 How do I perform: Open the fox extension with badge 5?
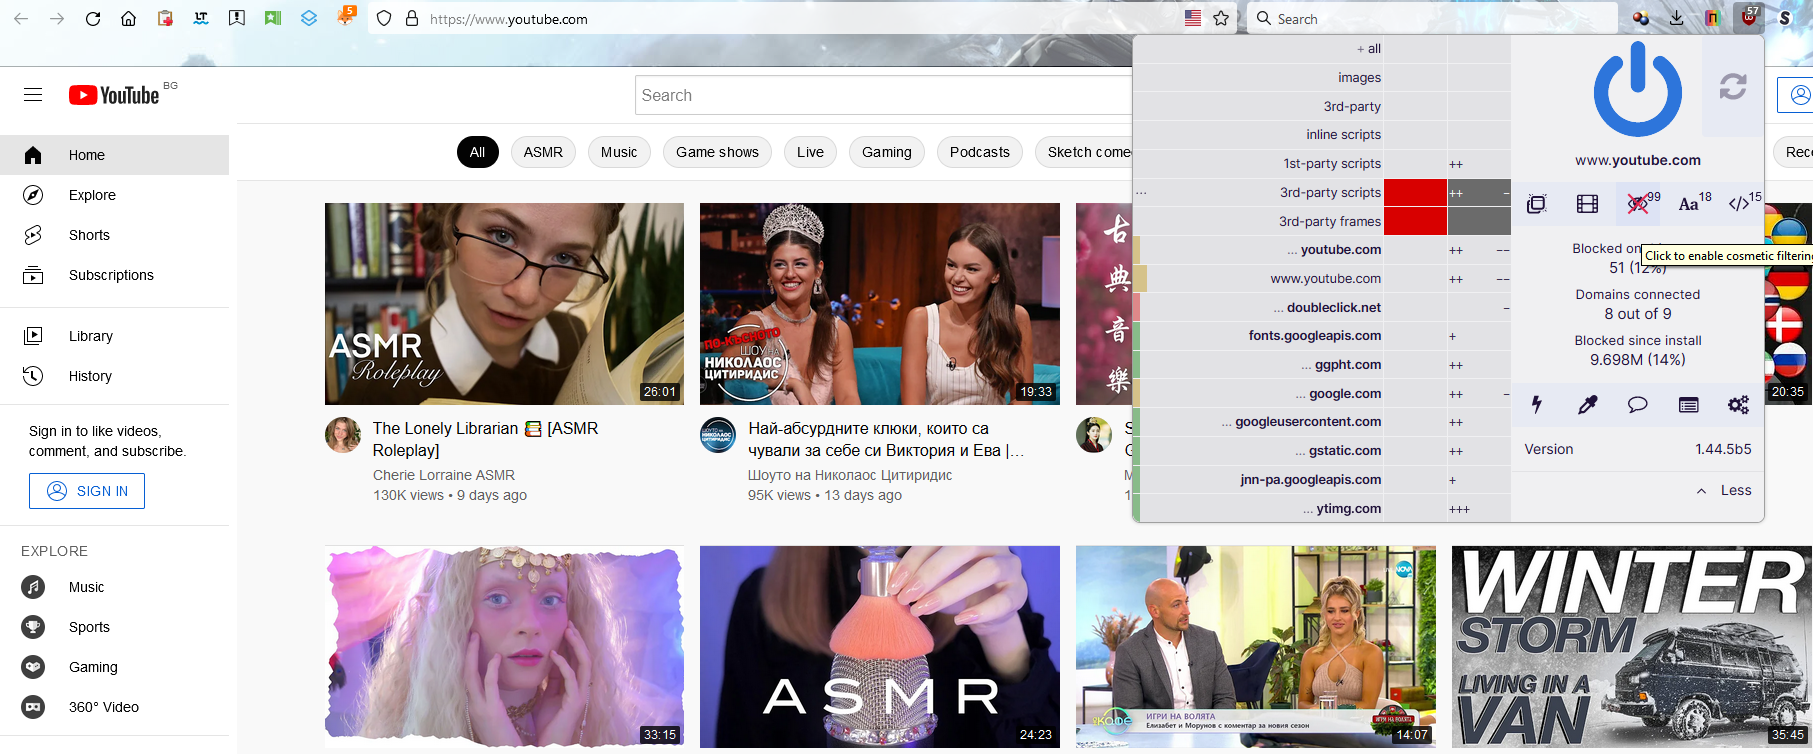point(346,16)
